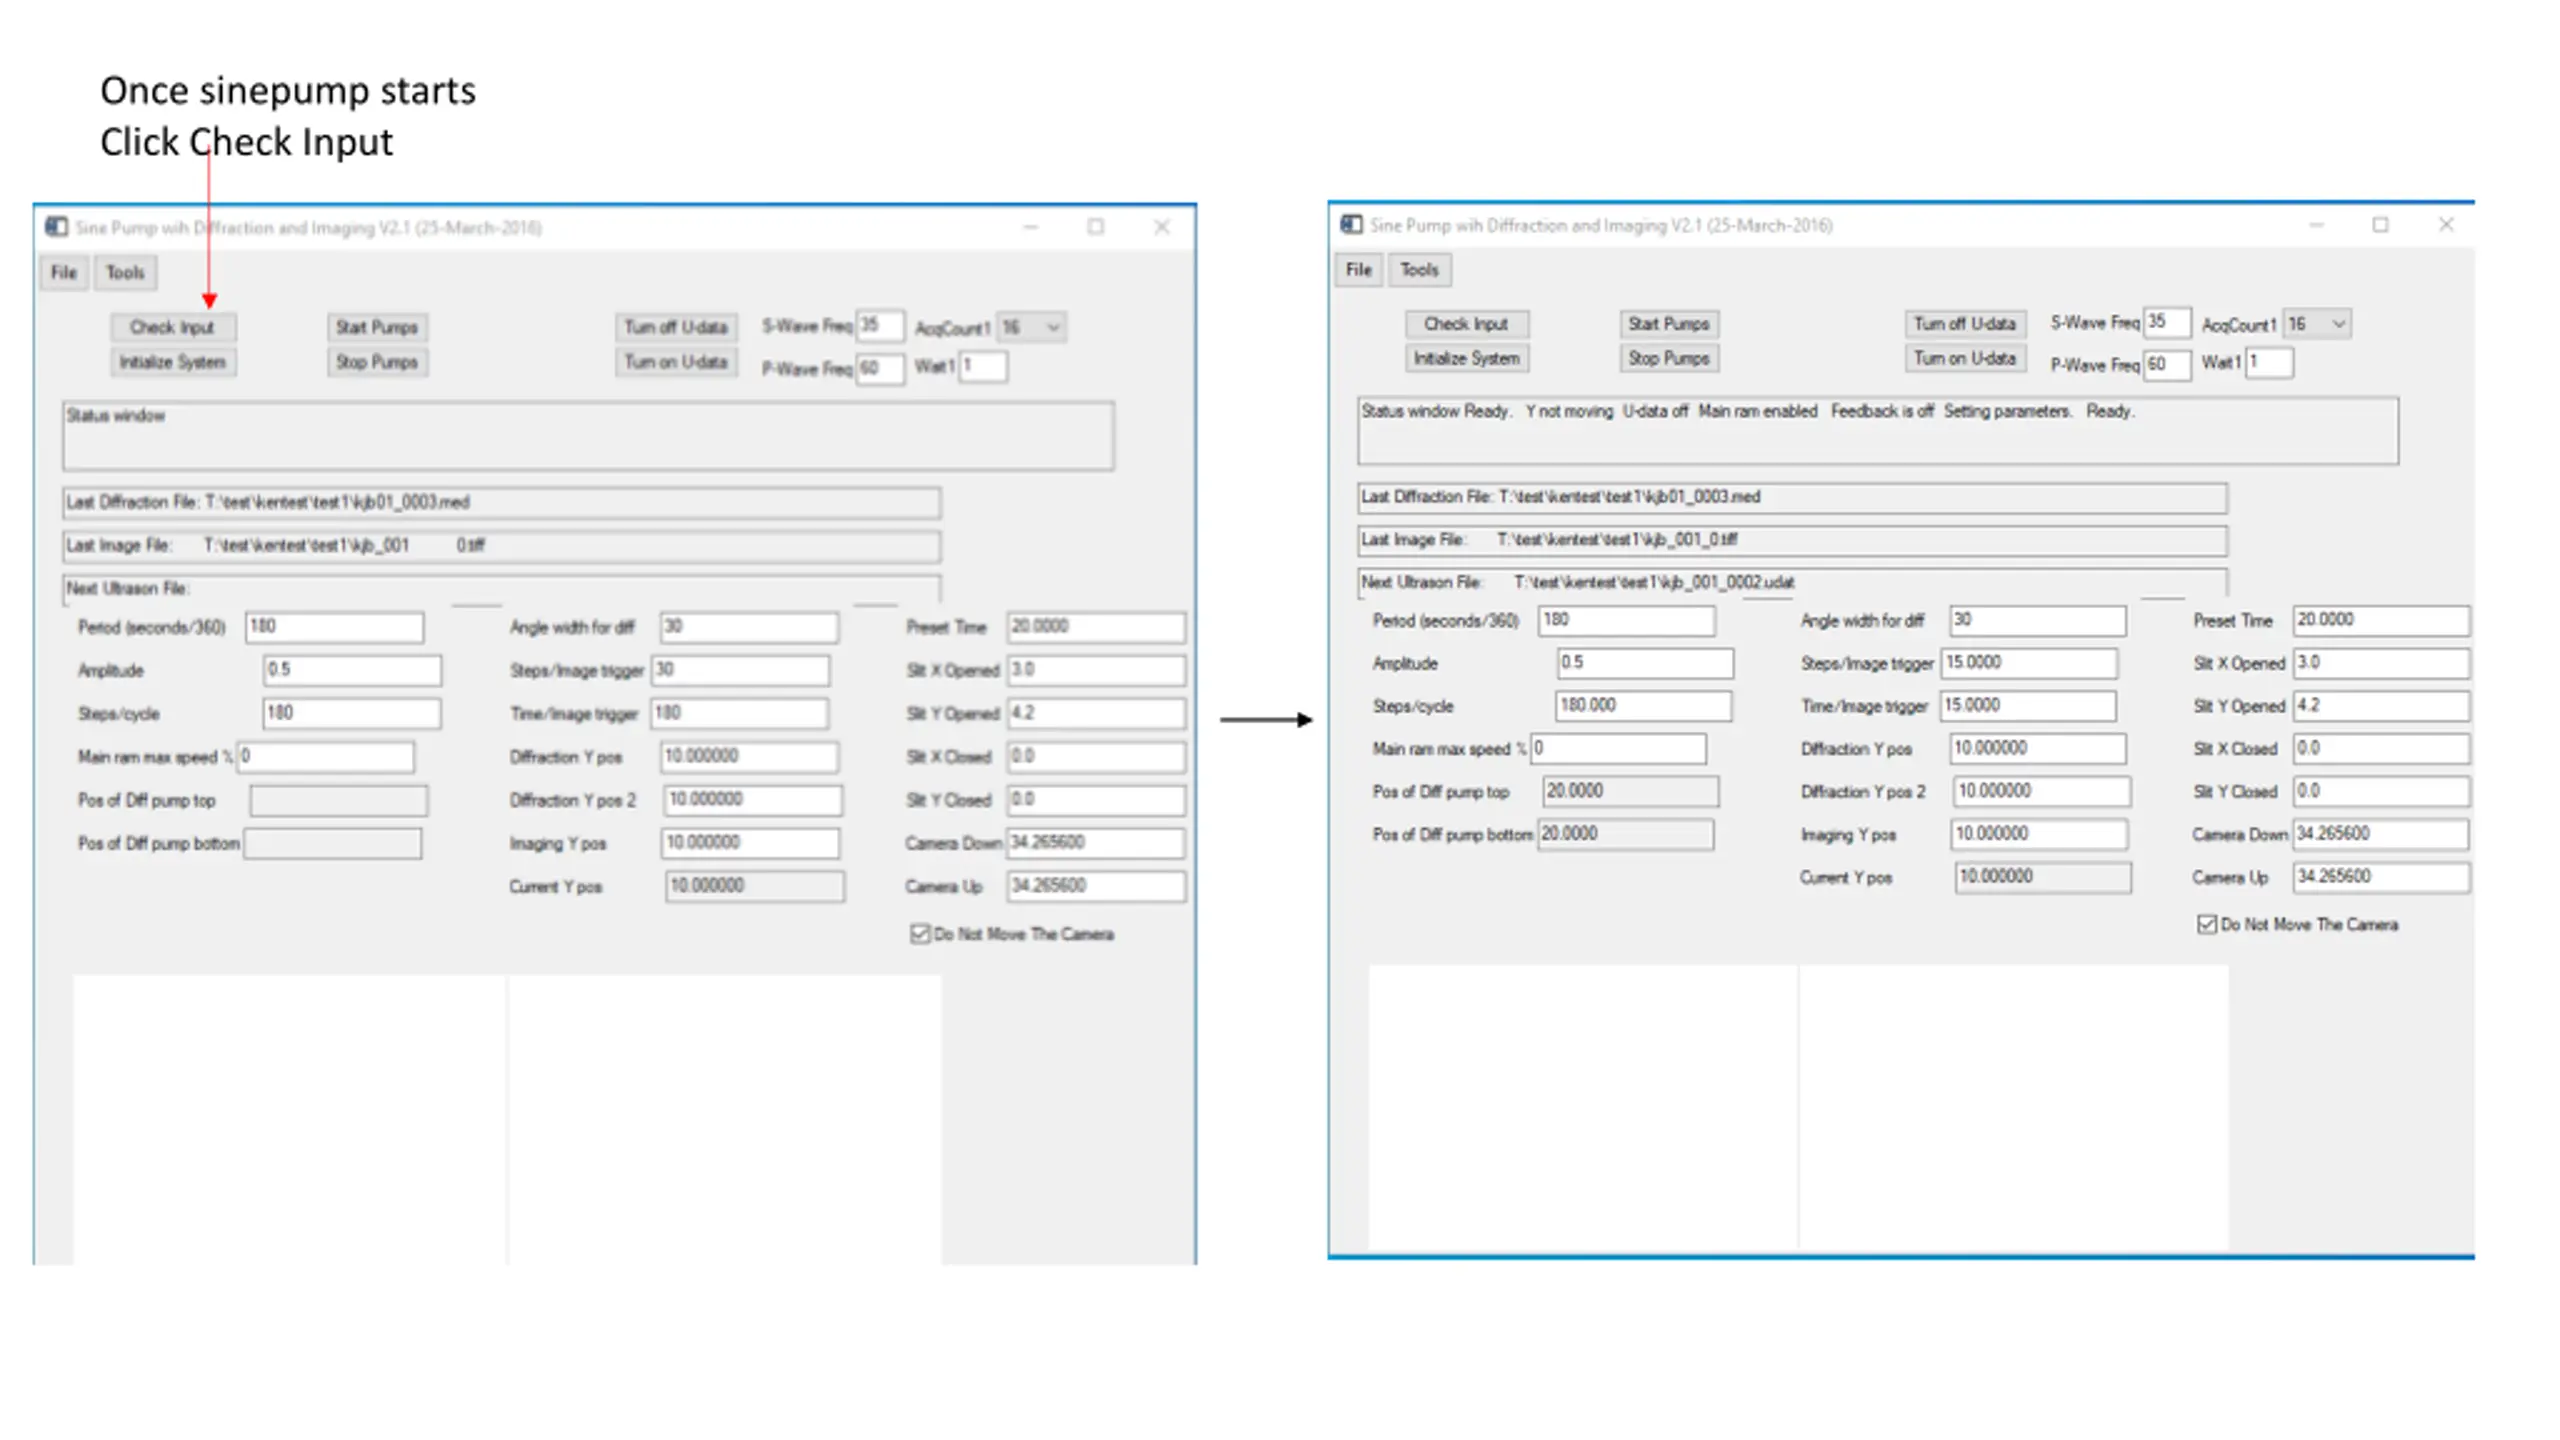Click Stop Pumps in right window
Image resolution: width=2560 pixels, height=1440 pixels.
tap(1669, 358)
